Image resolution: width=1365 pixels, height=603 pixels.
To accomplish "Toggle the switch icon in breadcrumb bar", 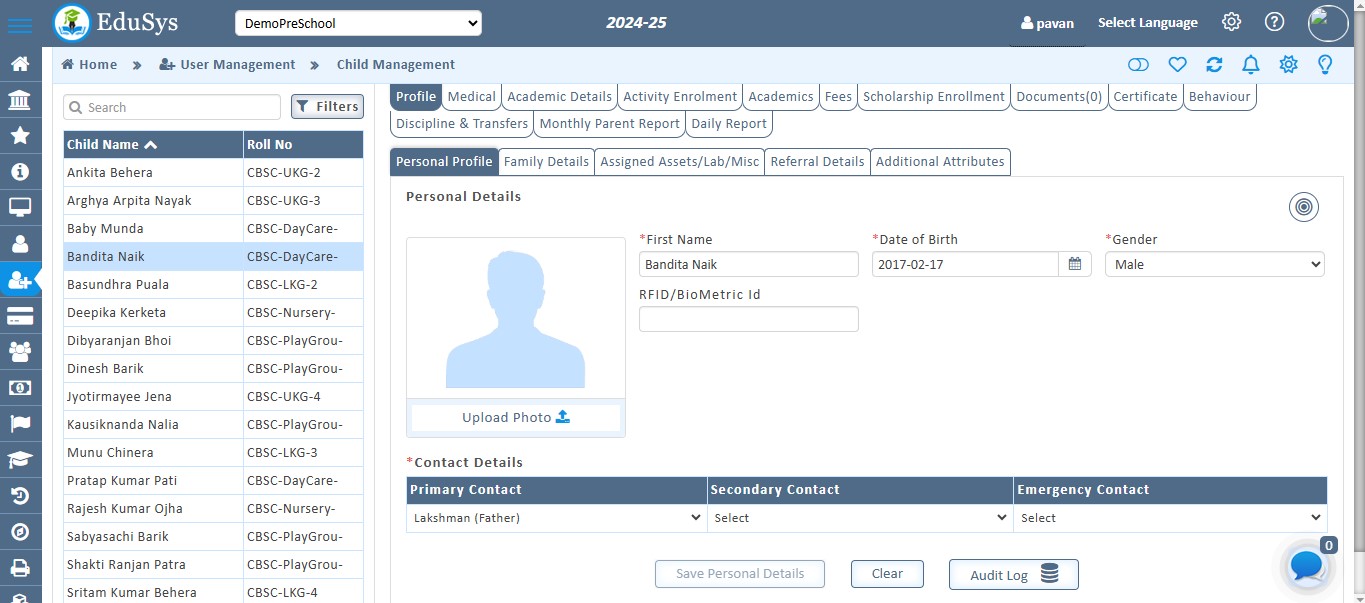I will pyautogui.click(x=1138, y=65).
